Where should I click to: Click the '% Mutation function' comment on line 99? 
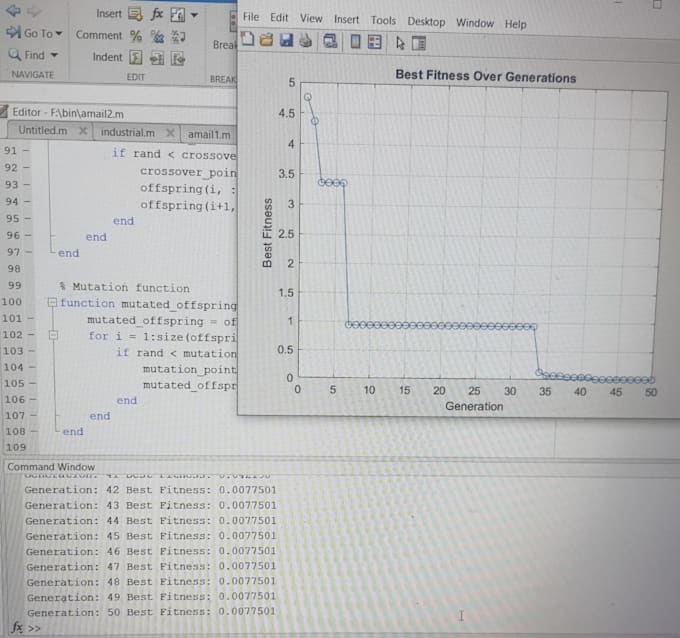click(x=124, y=287)
